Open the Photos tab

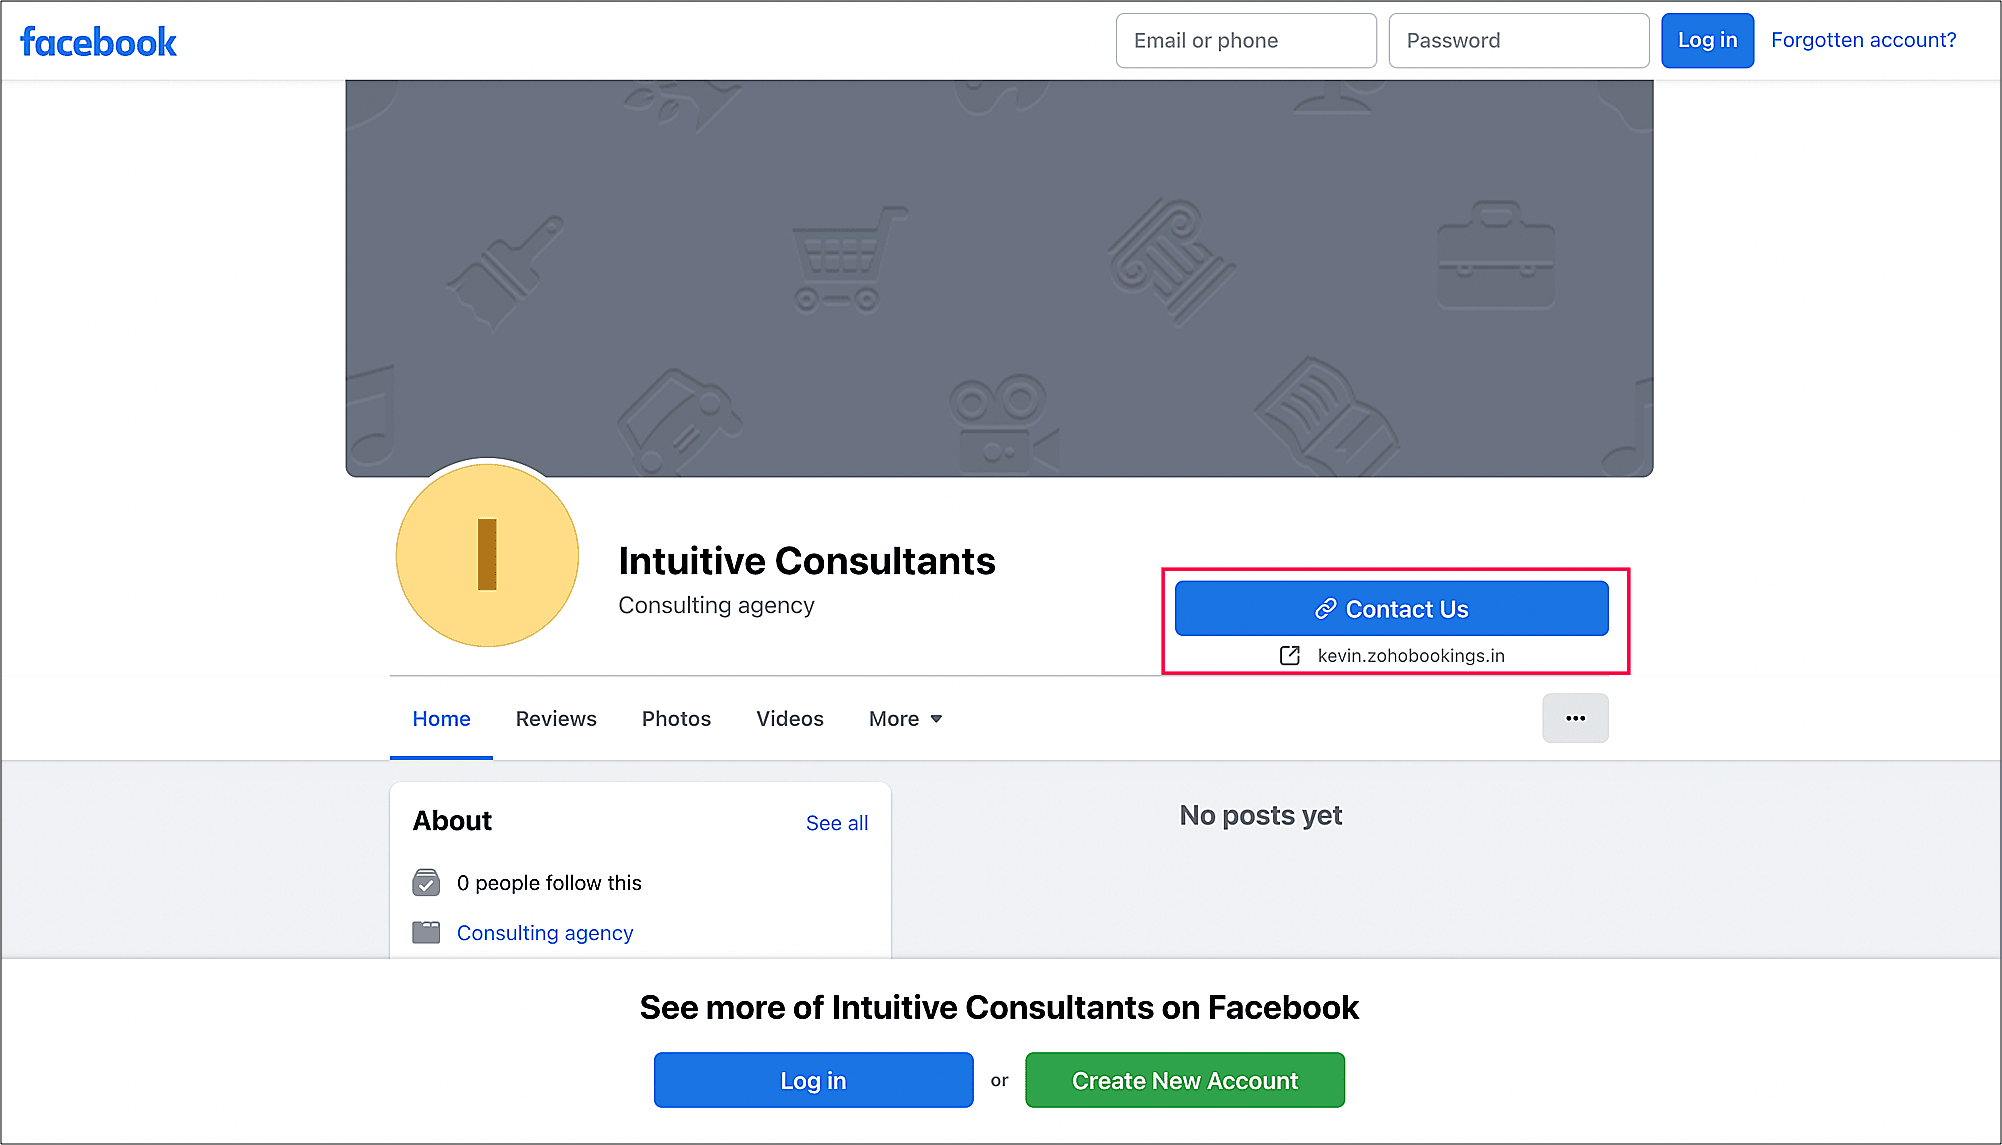point(676,718)
